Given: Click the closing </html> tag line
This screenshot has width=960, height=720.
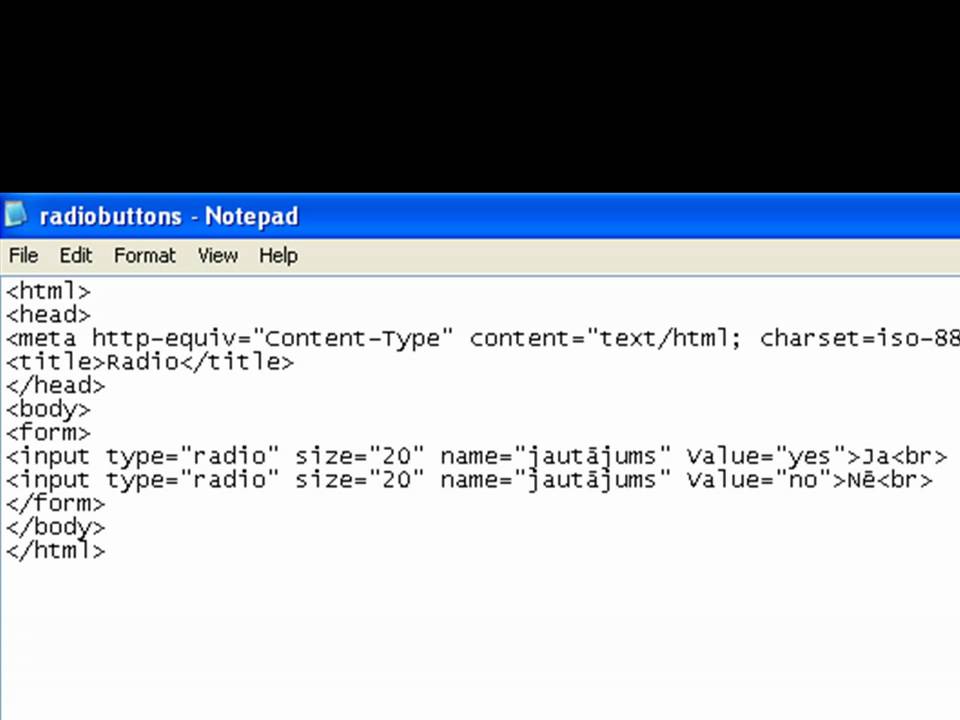Looking at the screenshot, I should (55, 550).
